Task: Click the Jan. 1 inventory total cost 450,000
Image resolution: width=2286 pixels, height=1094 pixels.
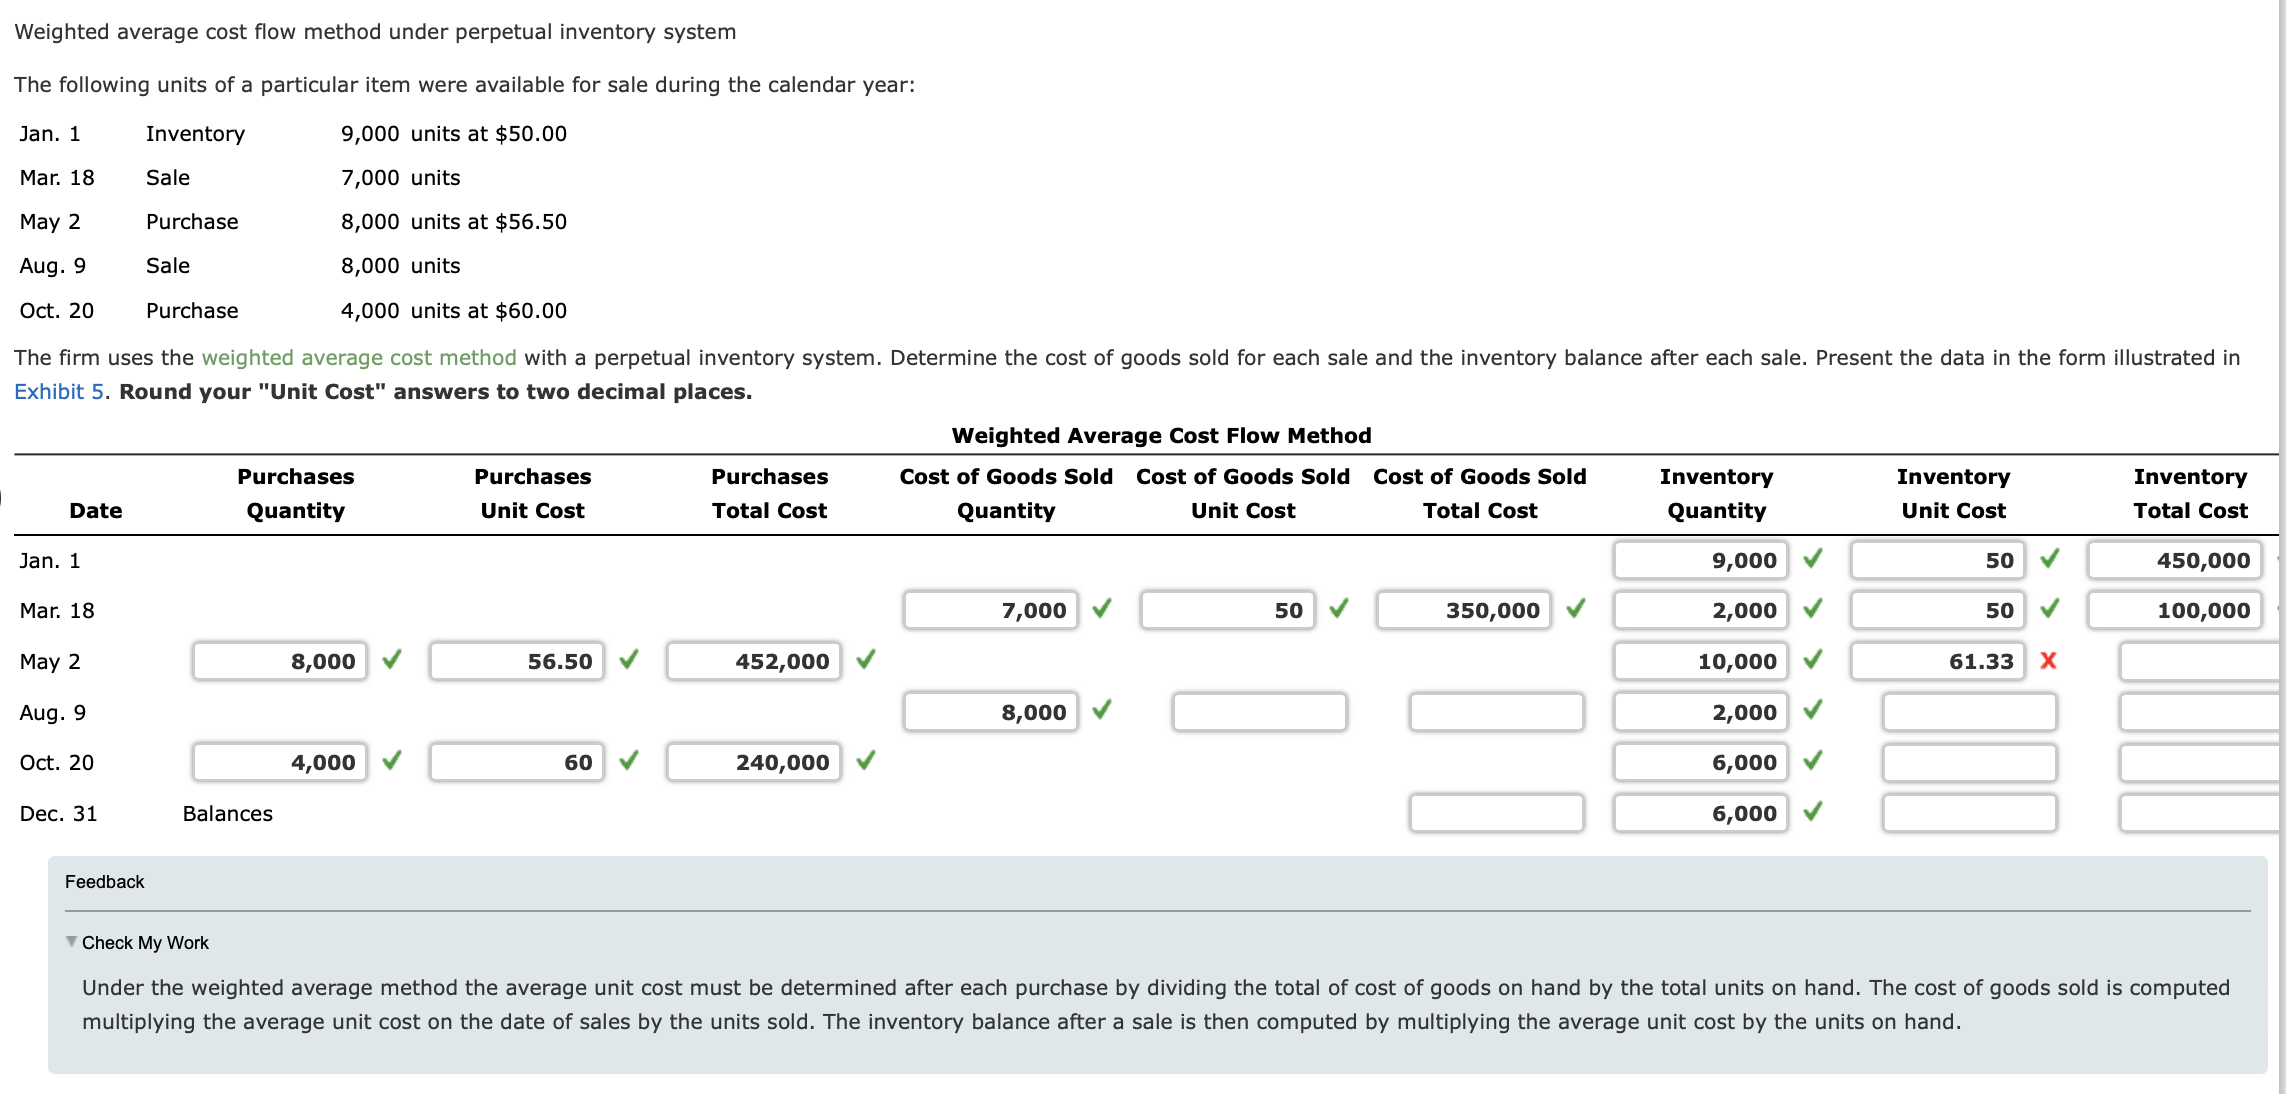Action: pos(2174,560)
